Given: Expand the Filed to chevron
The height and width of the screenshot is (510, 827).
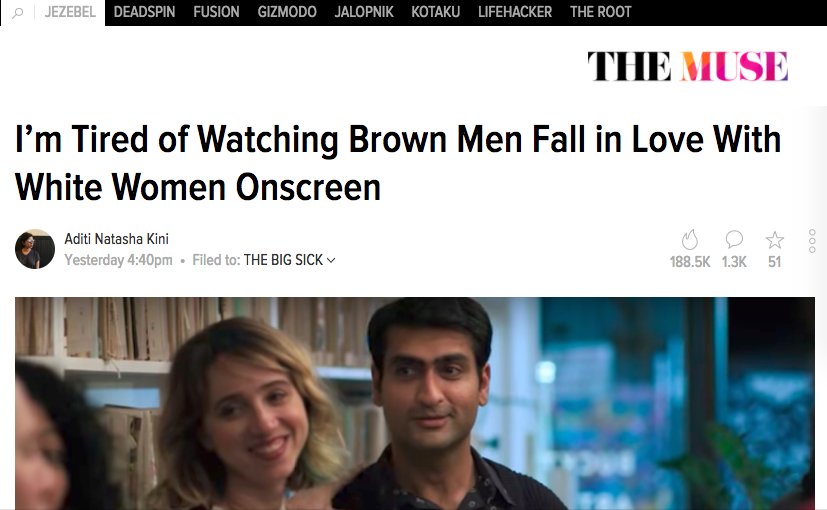Looking at the screenshot, I should coord(331,260).
